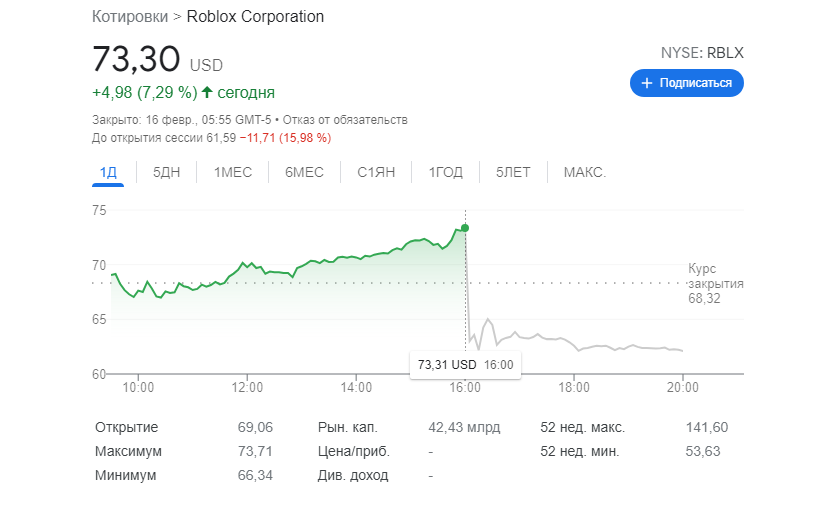The image size is (824, 506).
Task: Click the 52 нед. макс. label
Action: [582, 427]
